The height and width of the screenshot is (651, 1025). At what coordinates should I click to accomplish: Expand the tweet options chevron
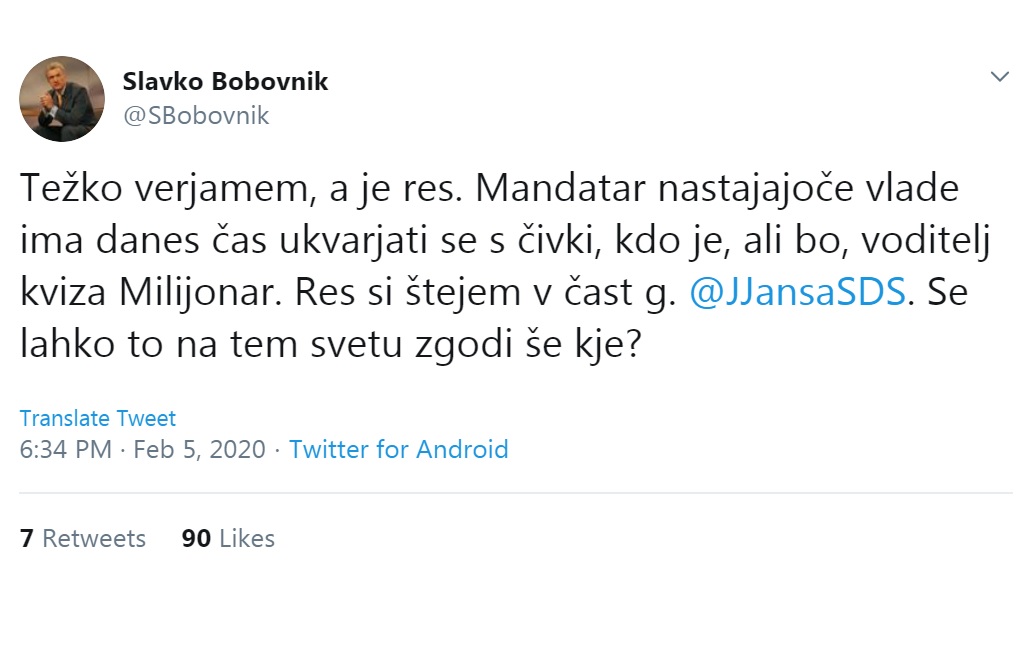[x=999, y=78]
